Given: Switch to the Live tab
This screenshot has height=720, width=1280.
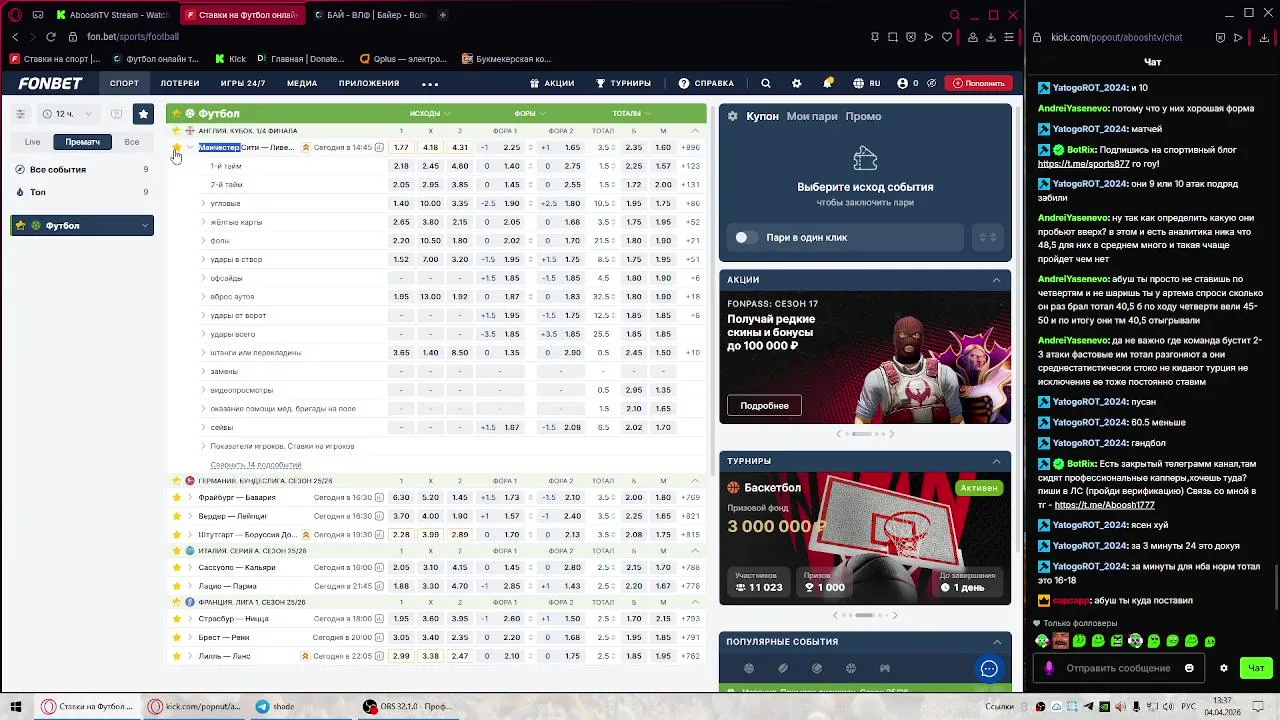Looking at the screenshot, I should click(x=33, y=142).
